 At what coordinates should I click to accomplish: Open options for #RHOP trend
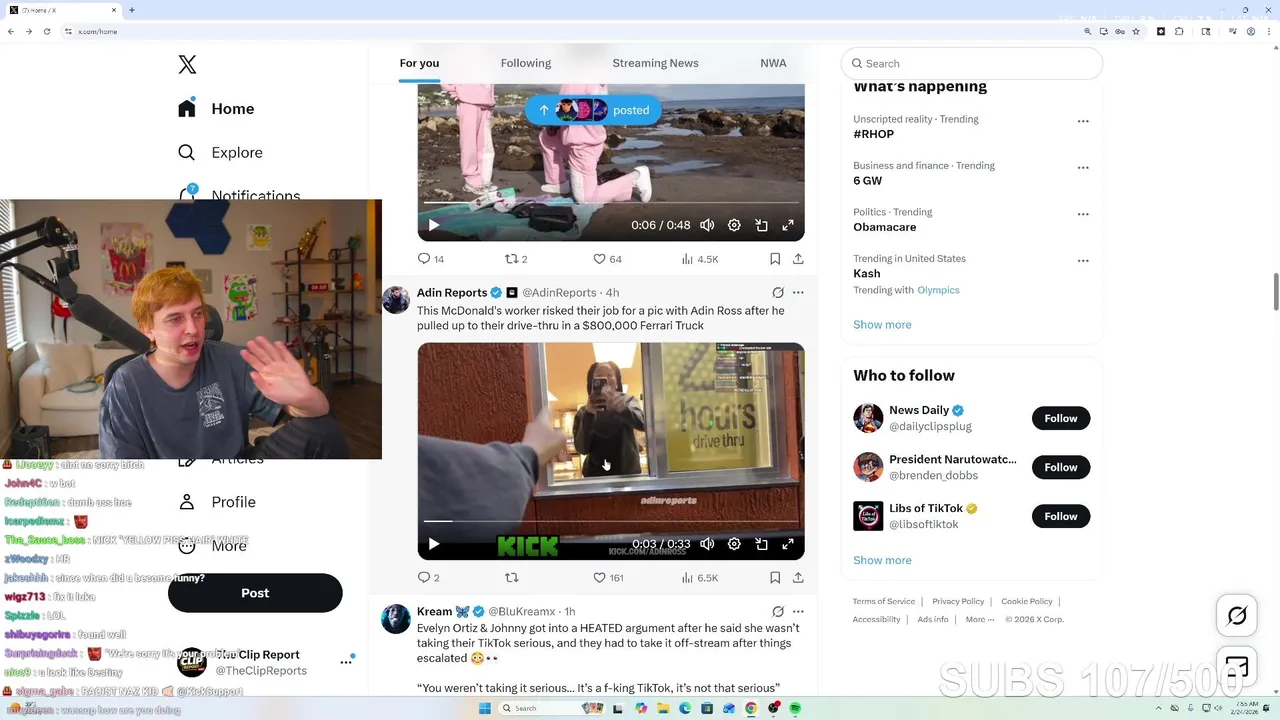tap(1083, 121)
